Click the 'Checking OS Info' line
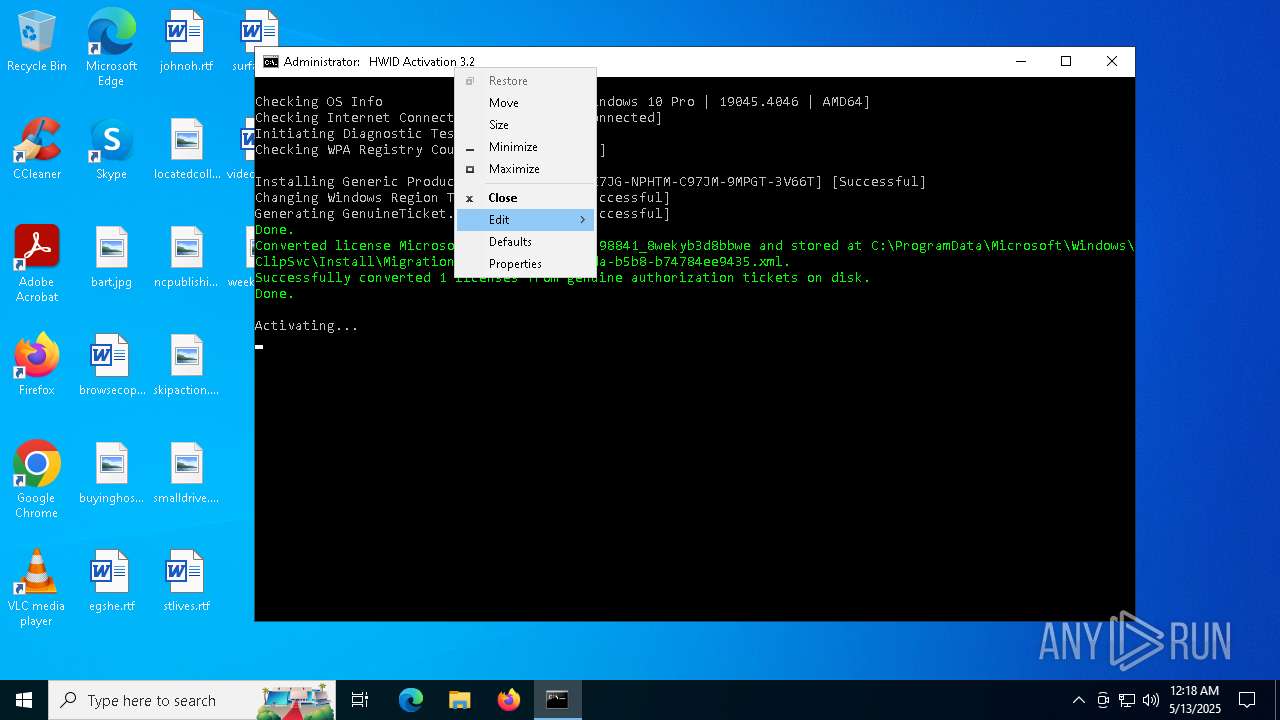The image size is (1280, 720). pyautogui.click(x=319, y=102)
